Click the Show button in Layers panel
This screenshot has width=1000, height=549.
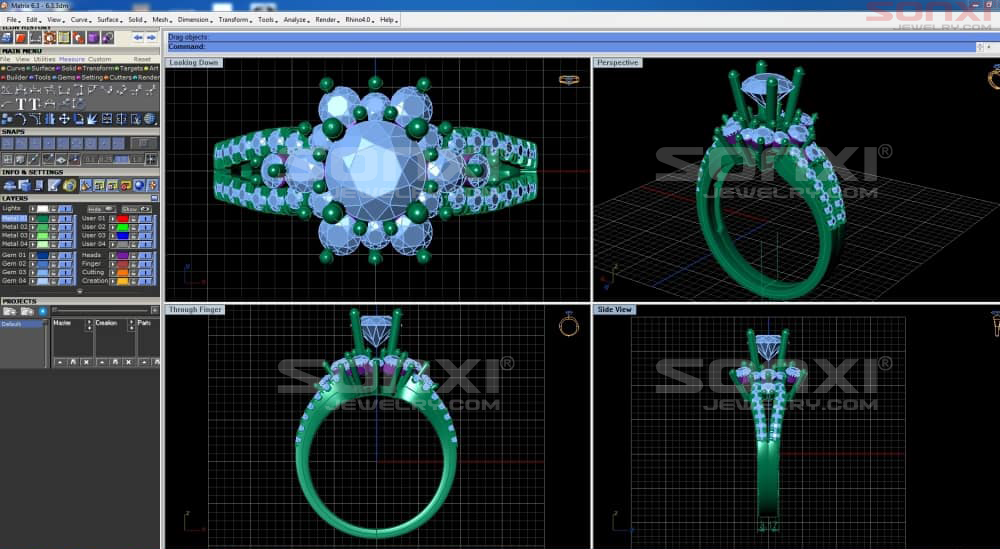tap(136, 209)
